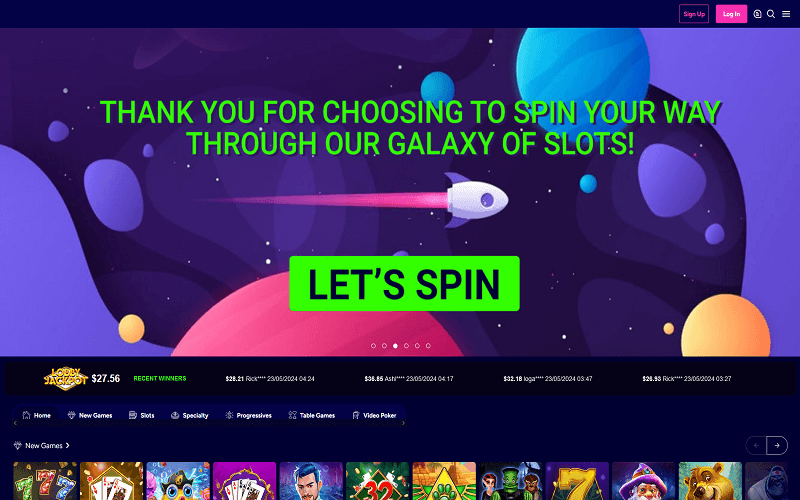The width and height of the screenshot is (800, 500).
Task: Click the document icon beside Log In
Action: pos(757,14)
